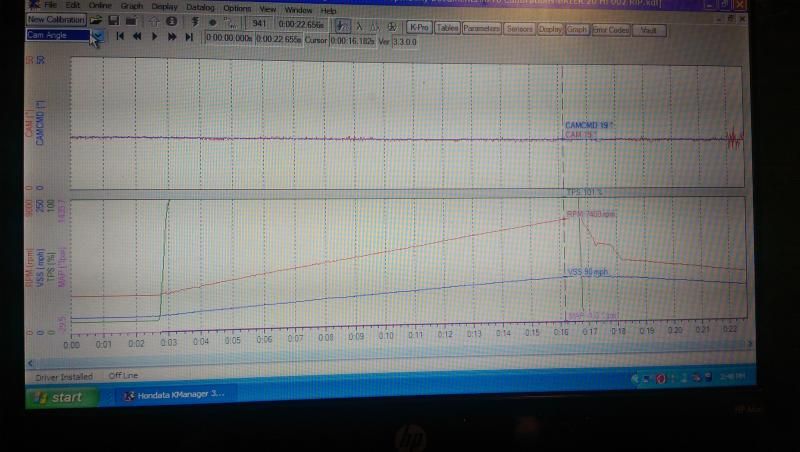This screenshot has width=800, height=452.
Task: Click the open file folder icon
Action: click(96, 20)
